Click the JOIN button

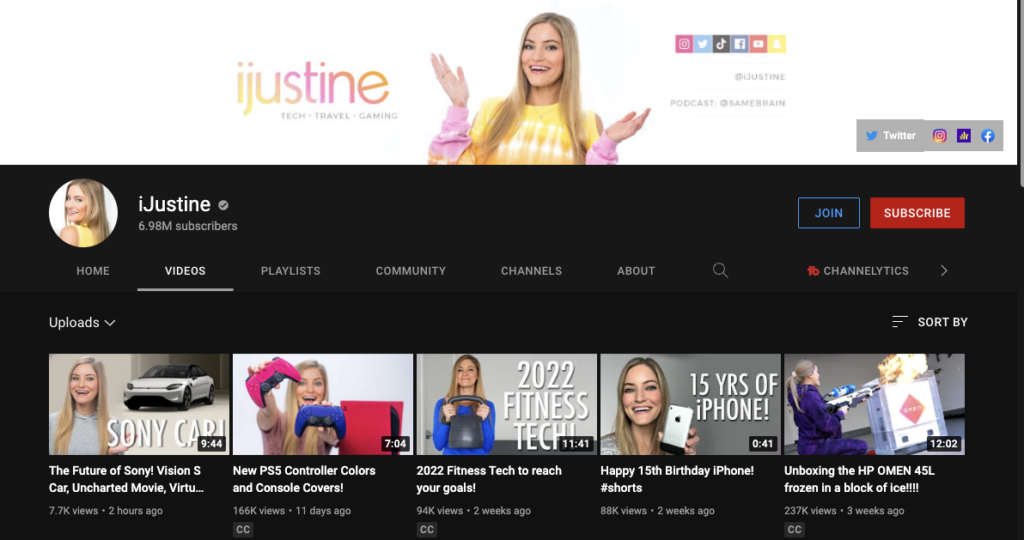pos(829,213)
